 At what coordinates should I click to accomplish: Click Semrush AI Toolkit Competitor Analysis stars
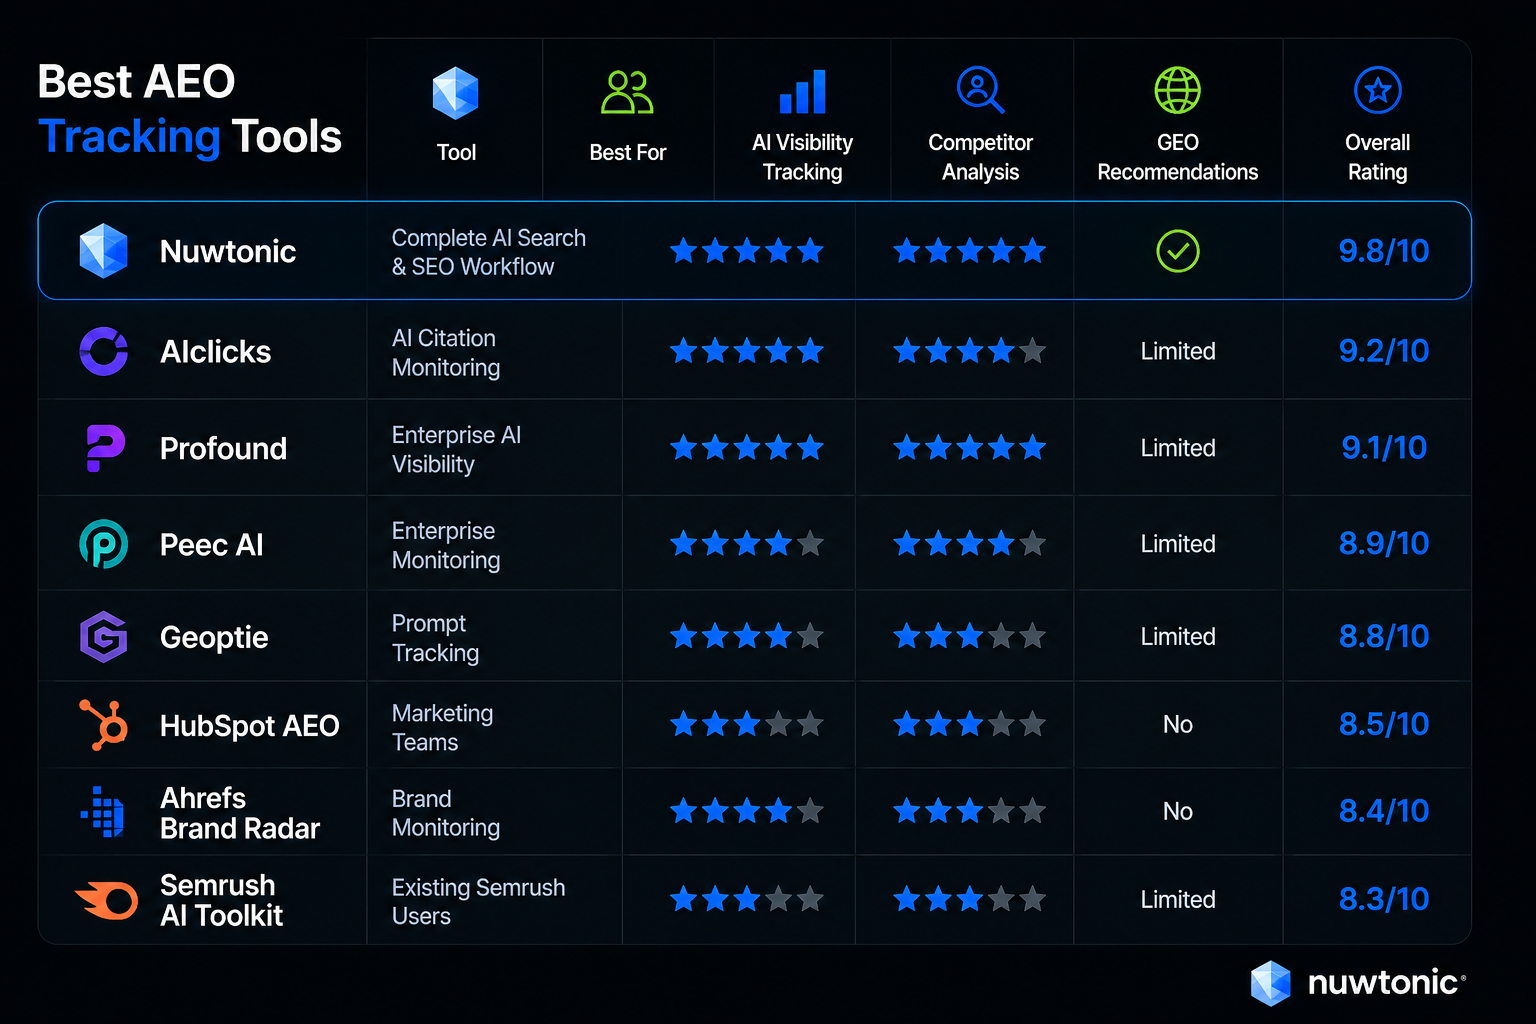(x=970, y=900)
